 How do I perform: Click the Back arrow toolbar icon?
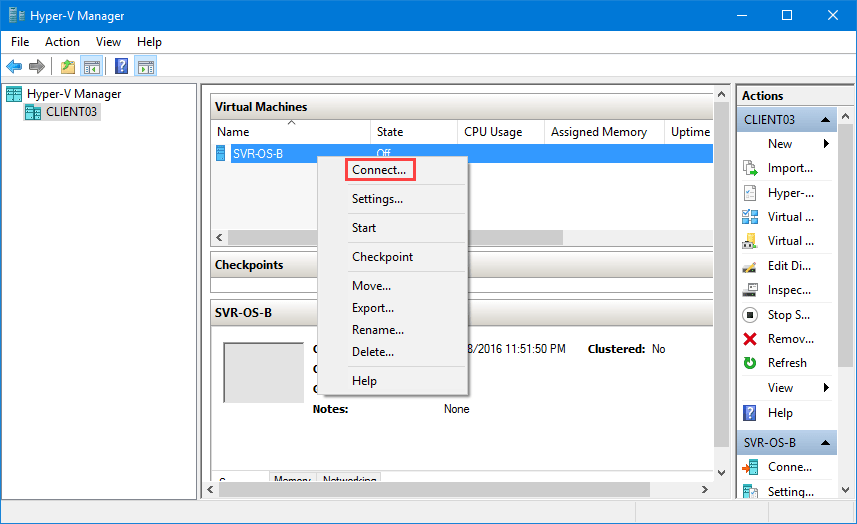coord(14,67)
